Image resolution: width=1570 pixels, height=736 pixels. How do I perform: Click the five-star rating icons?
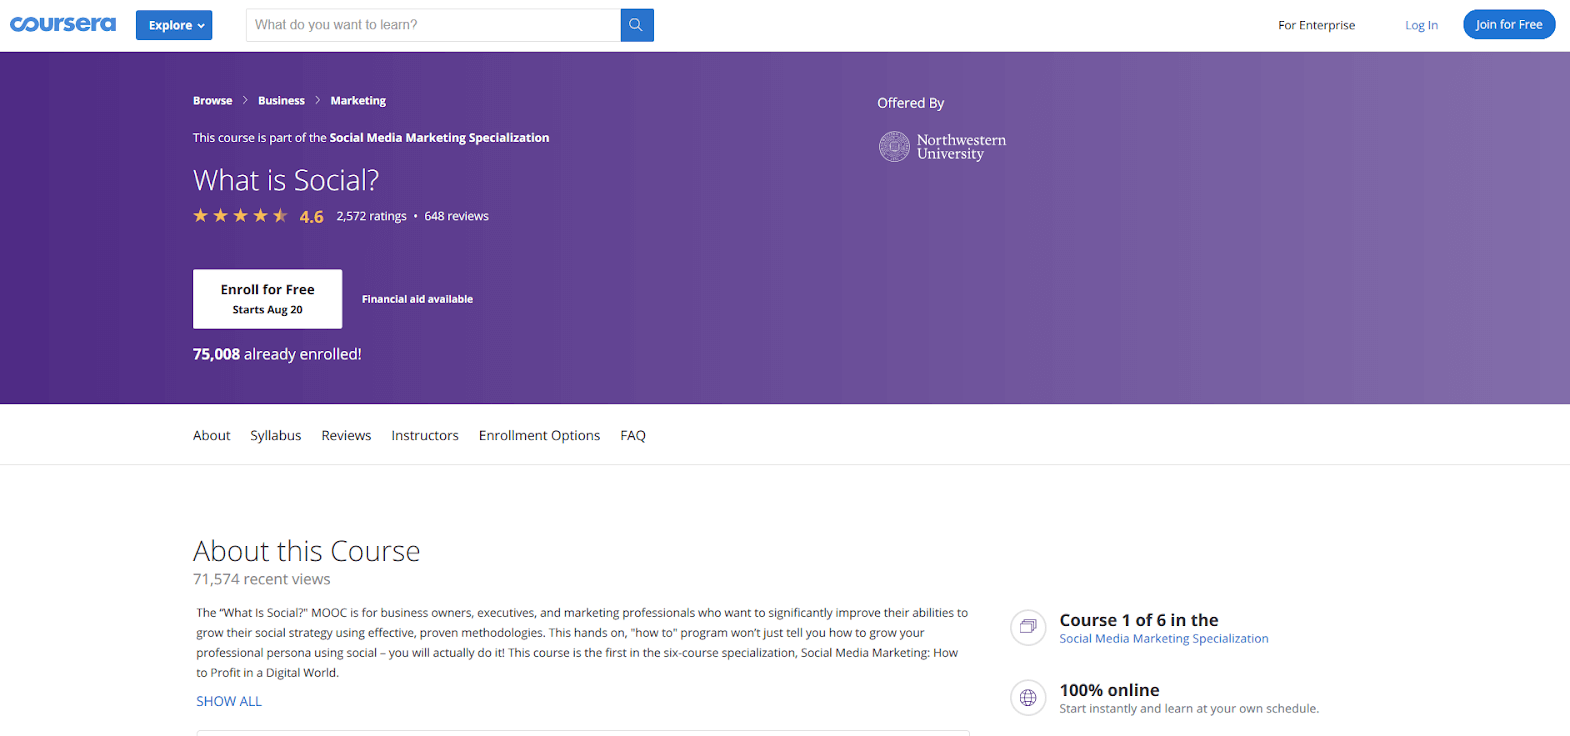pyautogui.click(x=240, y=216)
